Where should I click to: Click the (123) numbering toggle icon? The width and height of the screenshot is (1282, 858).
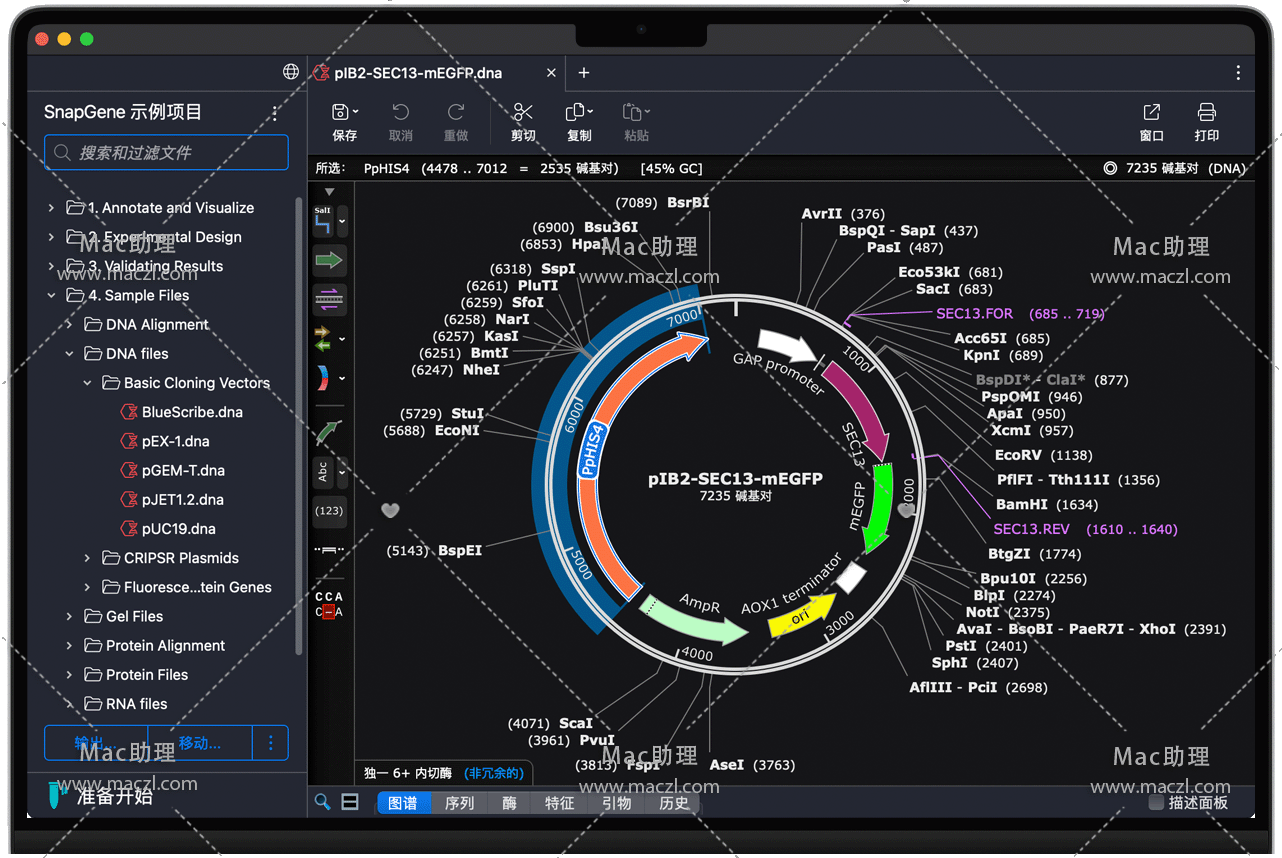pyautogui.click(x=329, y=510)
